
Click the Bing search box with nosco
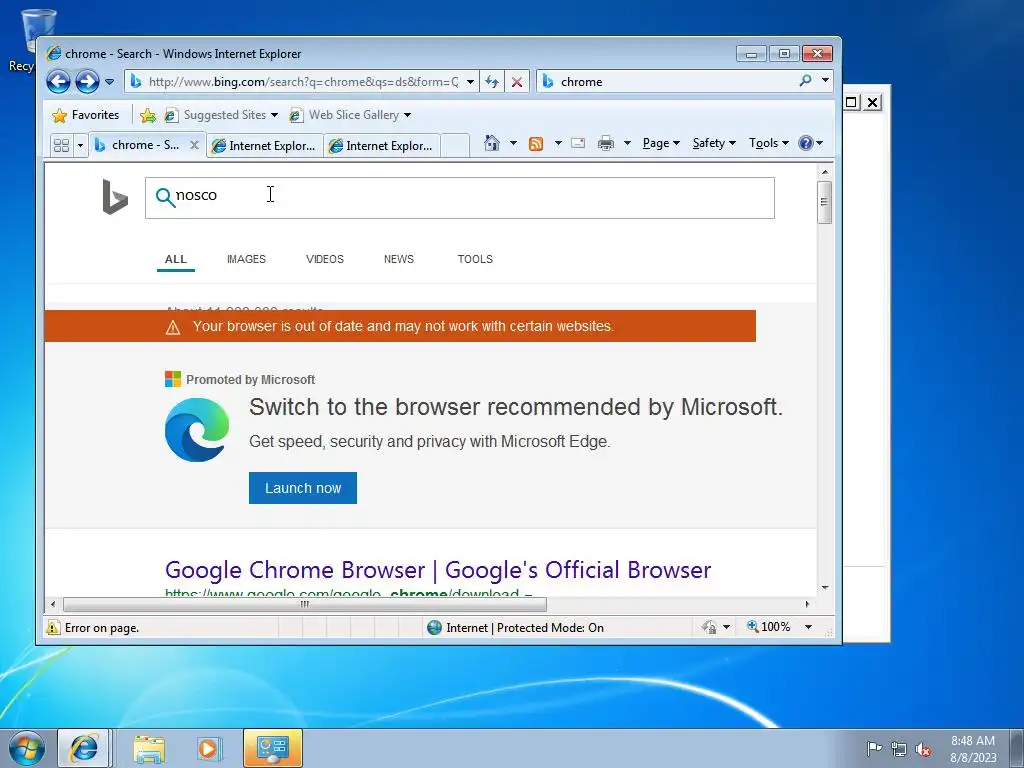point(460,197)
